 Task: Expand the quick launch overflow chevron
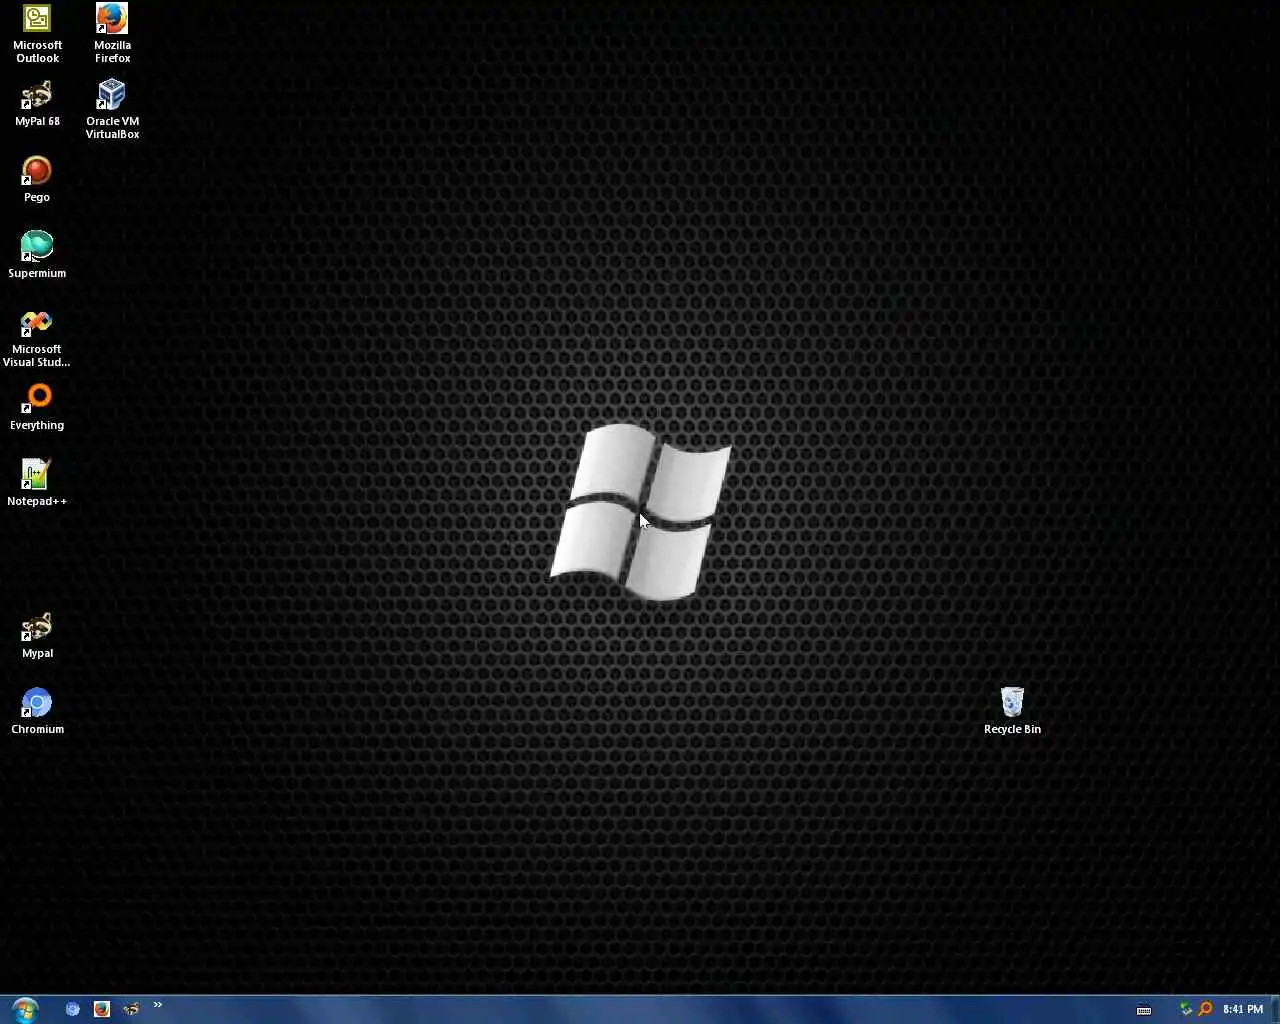coord(157,1005)
